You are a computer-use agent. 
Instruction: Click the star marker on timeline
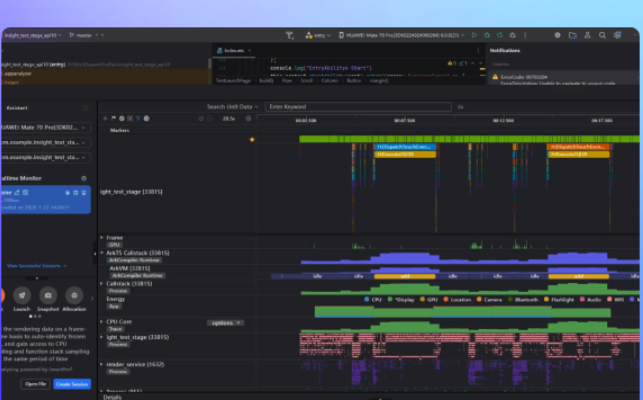tap(252, 139)
